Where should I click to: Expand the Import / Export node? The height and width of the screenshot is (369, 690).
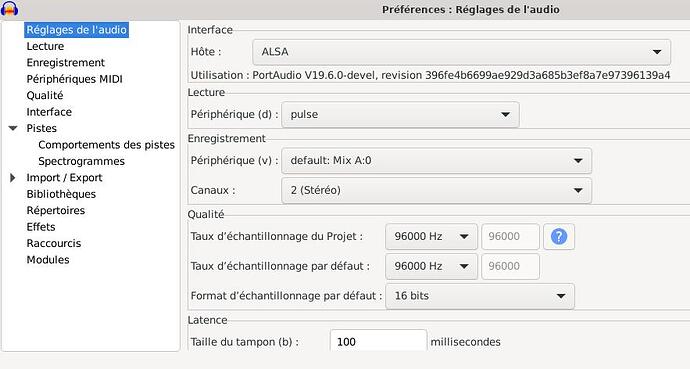pyautogui.click(x=12, y=178)
